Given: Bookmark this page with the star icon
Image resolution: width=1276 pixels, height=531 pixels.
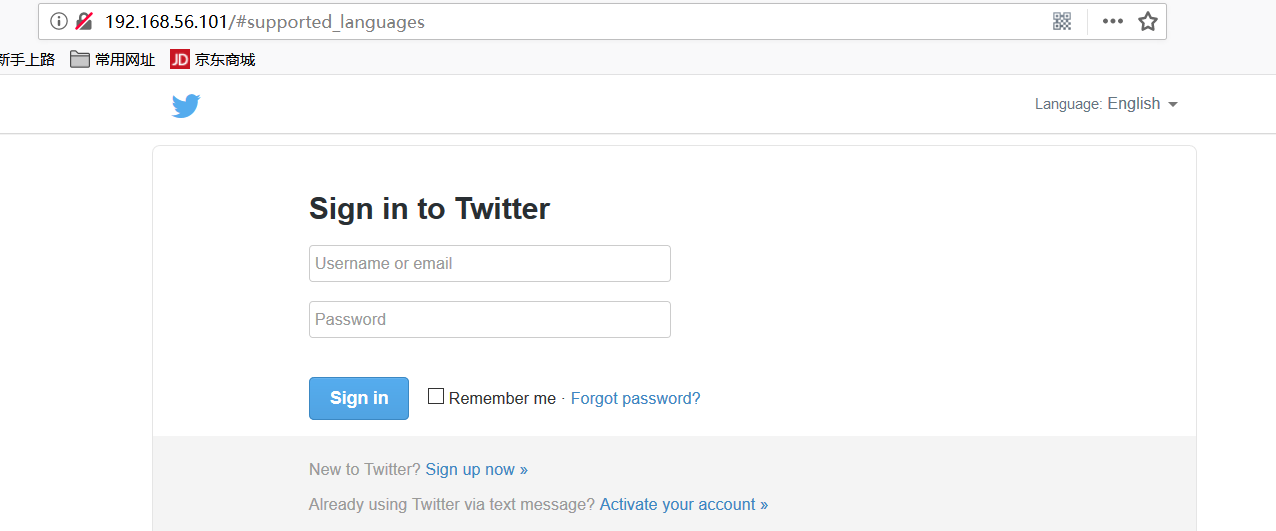Looking at the screenshot, I should click(1148, 21).
